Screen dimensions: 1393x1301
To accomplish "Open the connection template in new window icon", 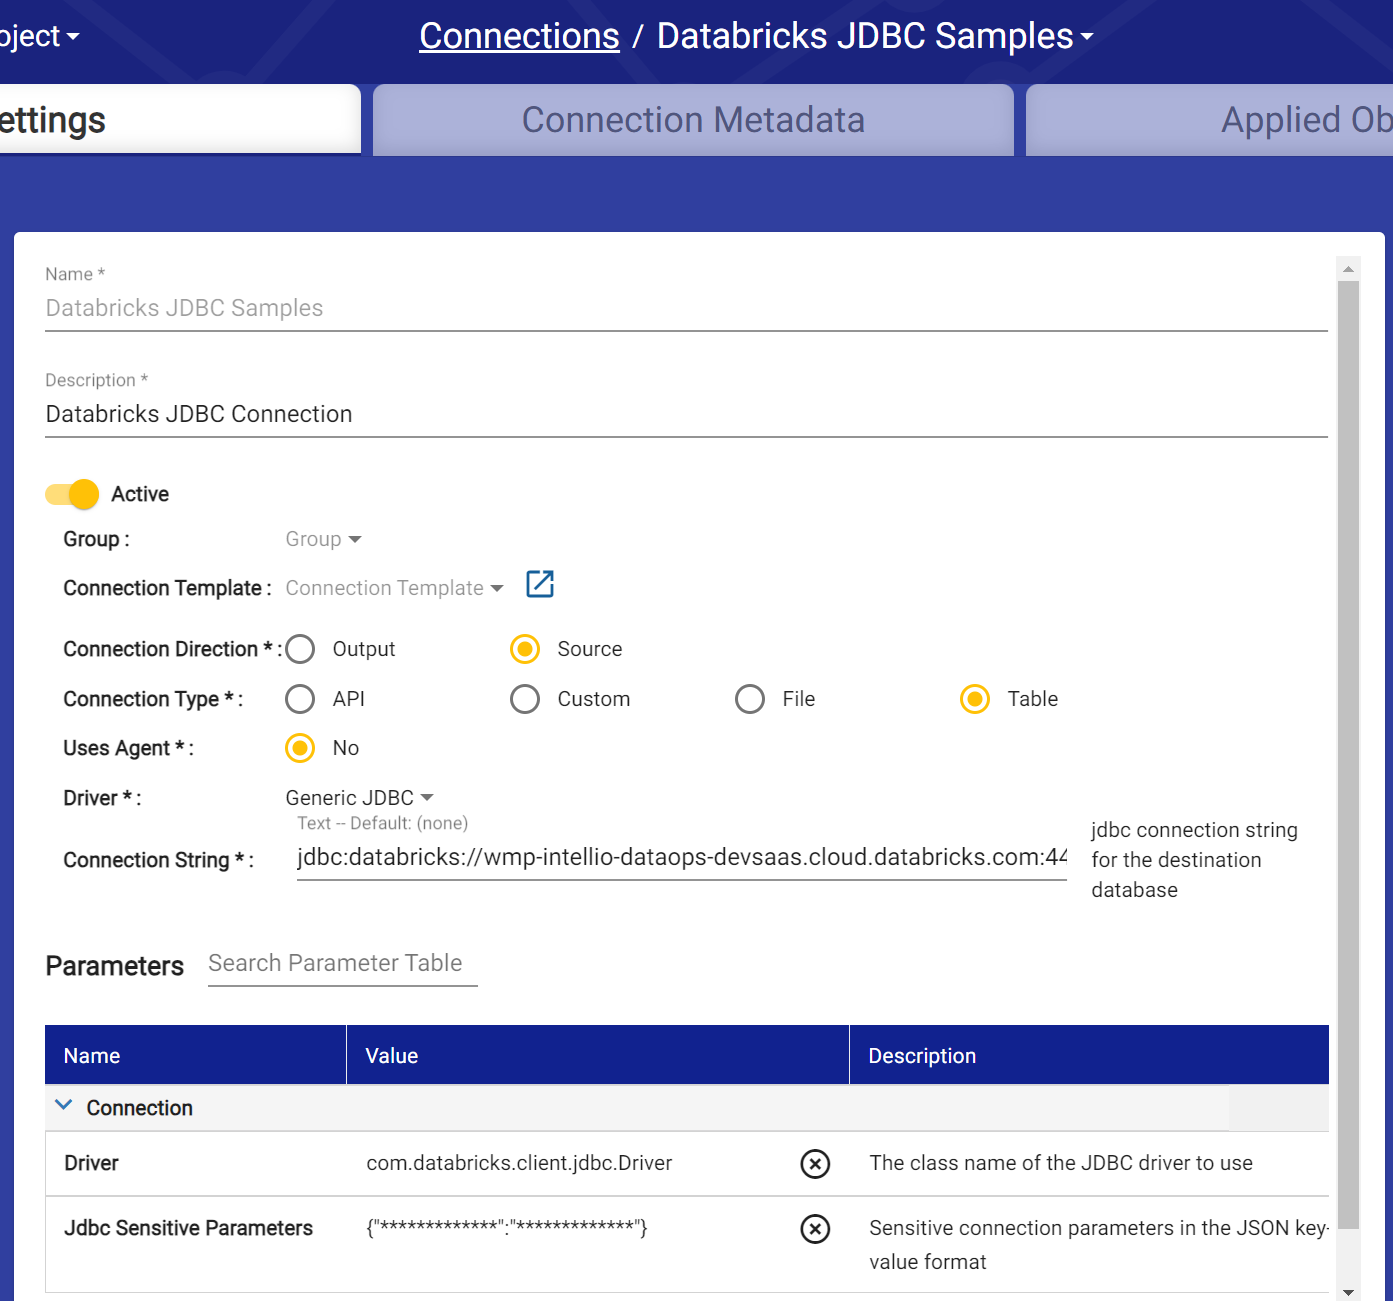I will click(540, 584).
